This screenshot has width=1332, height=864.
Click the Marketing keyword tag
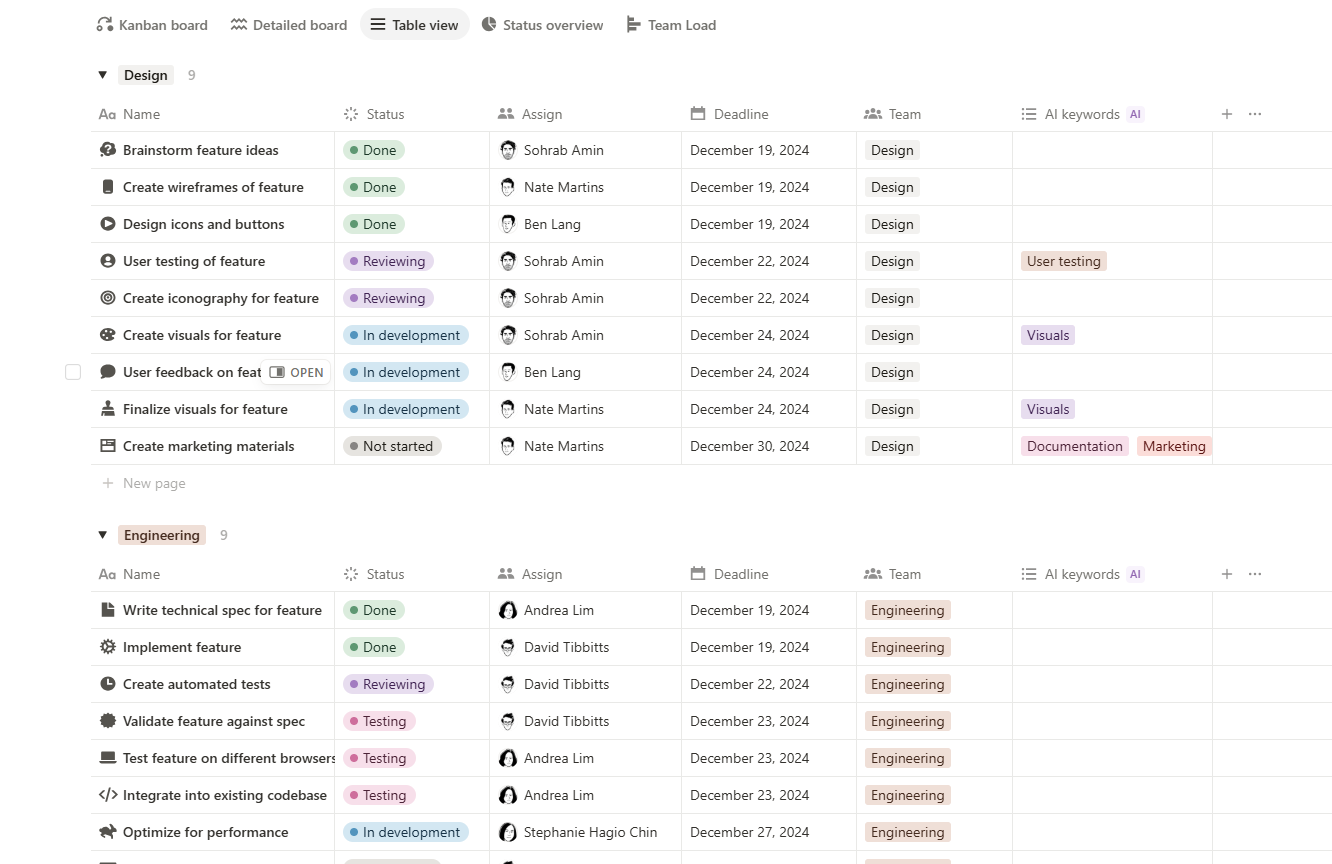(x=1174, y=446)
